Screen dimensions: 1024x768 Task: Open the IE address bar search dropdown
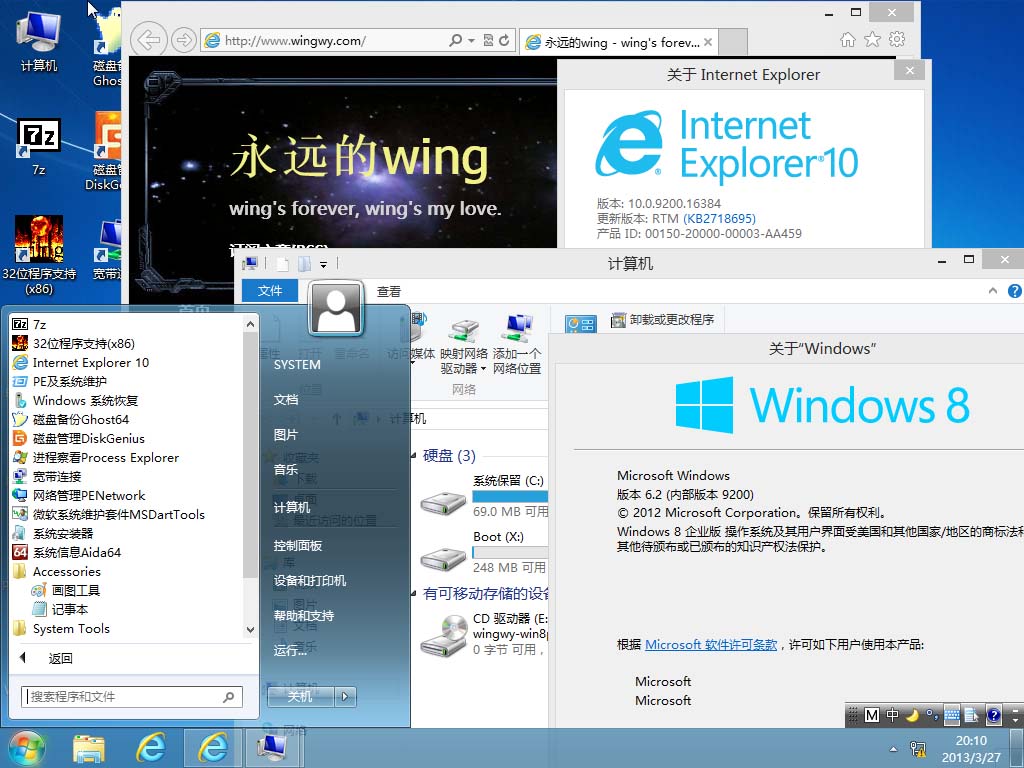point(471,40)
